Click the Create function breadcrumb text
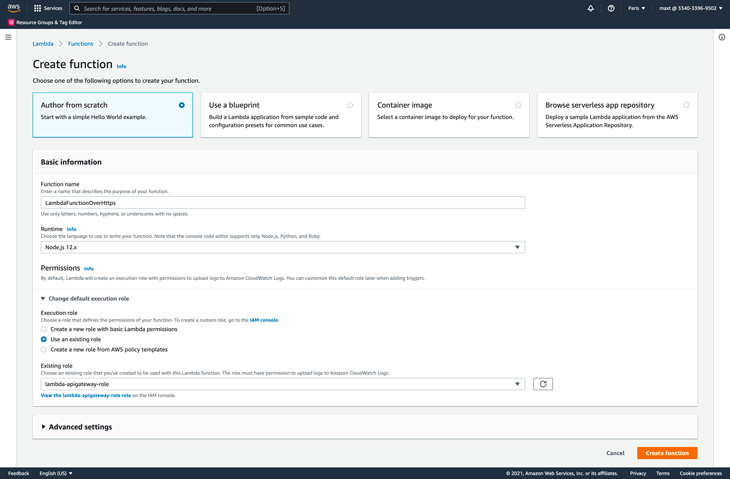Viewport: 730px width, 479px height. (128, 44)
